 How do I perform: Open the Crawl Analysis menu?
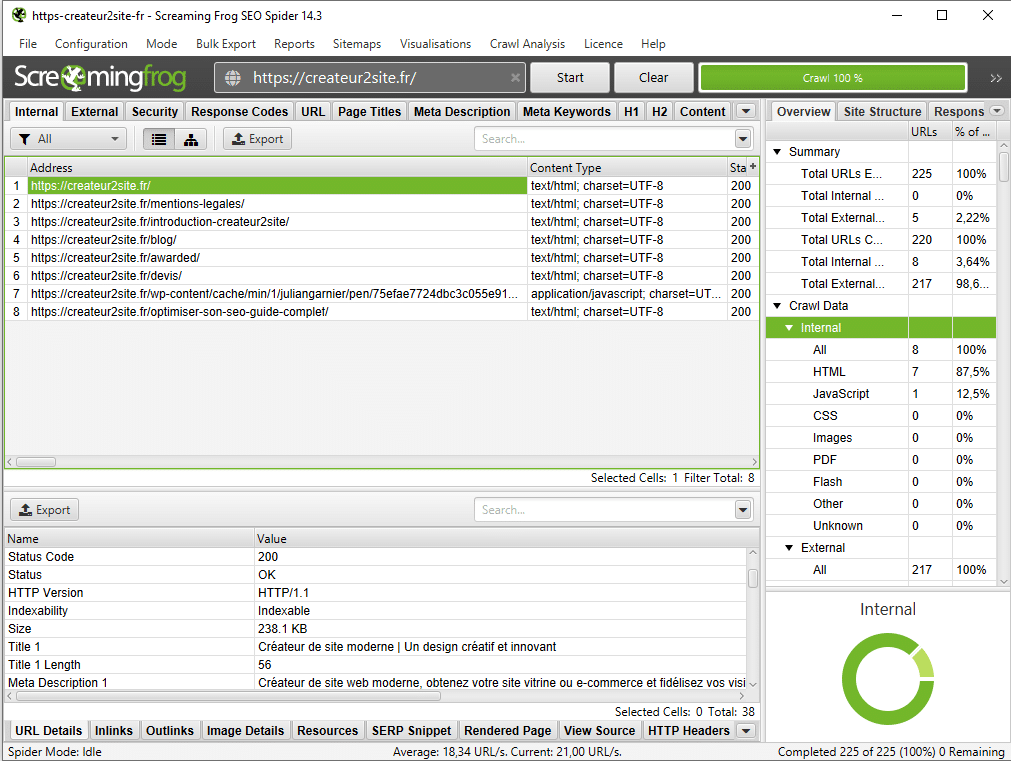(527, 44)
